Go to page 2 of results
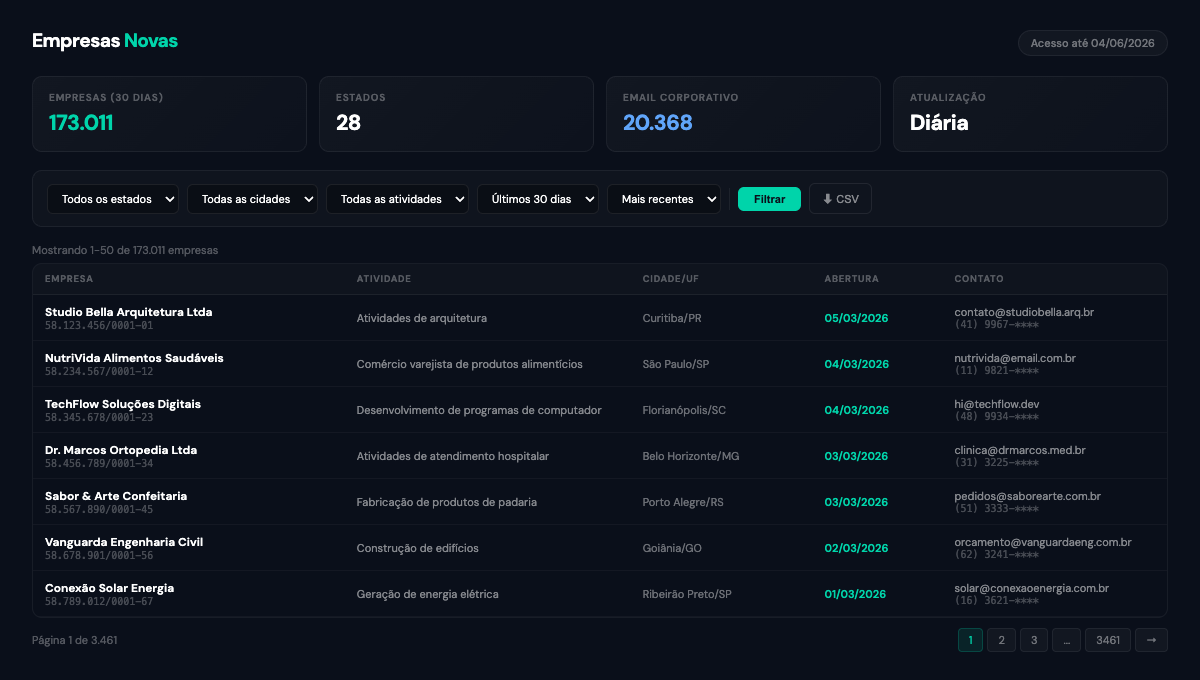The width and height of the screenshot is (1200, 680). pos(1001,639)
